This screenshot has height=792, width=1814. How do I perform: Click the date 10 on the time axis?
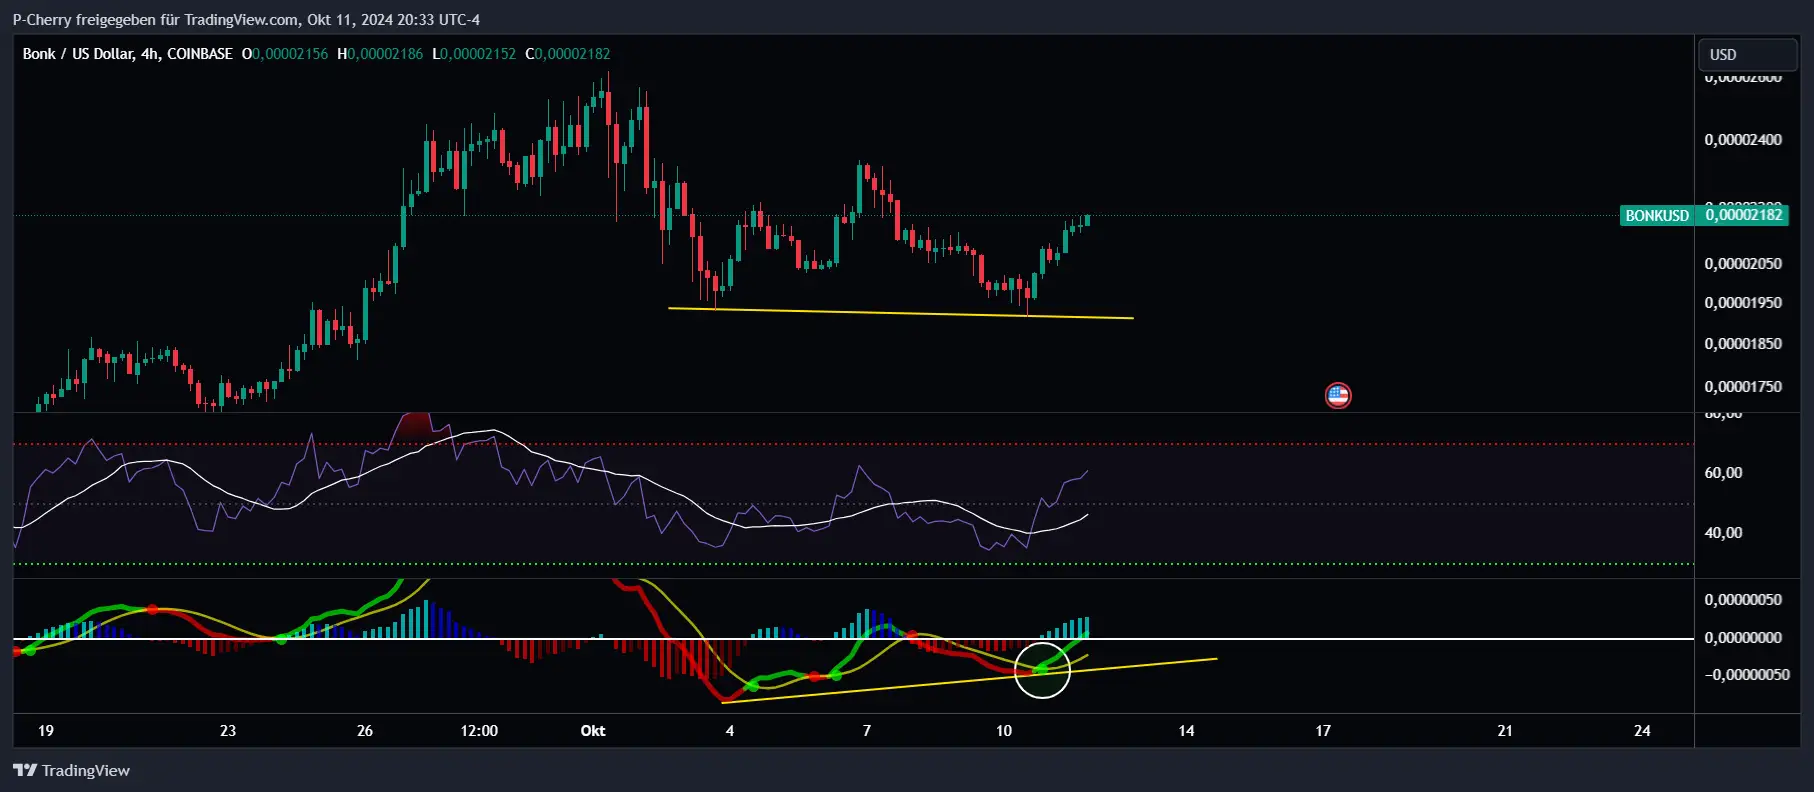[x=1004, y=731]
